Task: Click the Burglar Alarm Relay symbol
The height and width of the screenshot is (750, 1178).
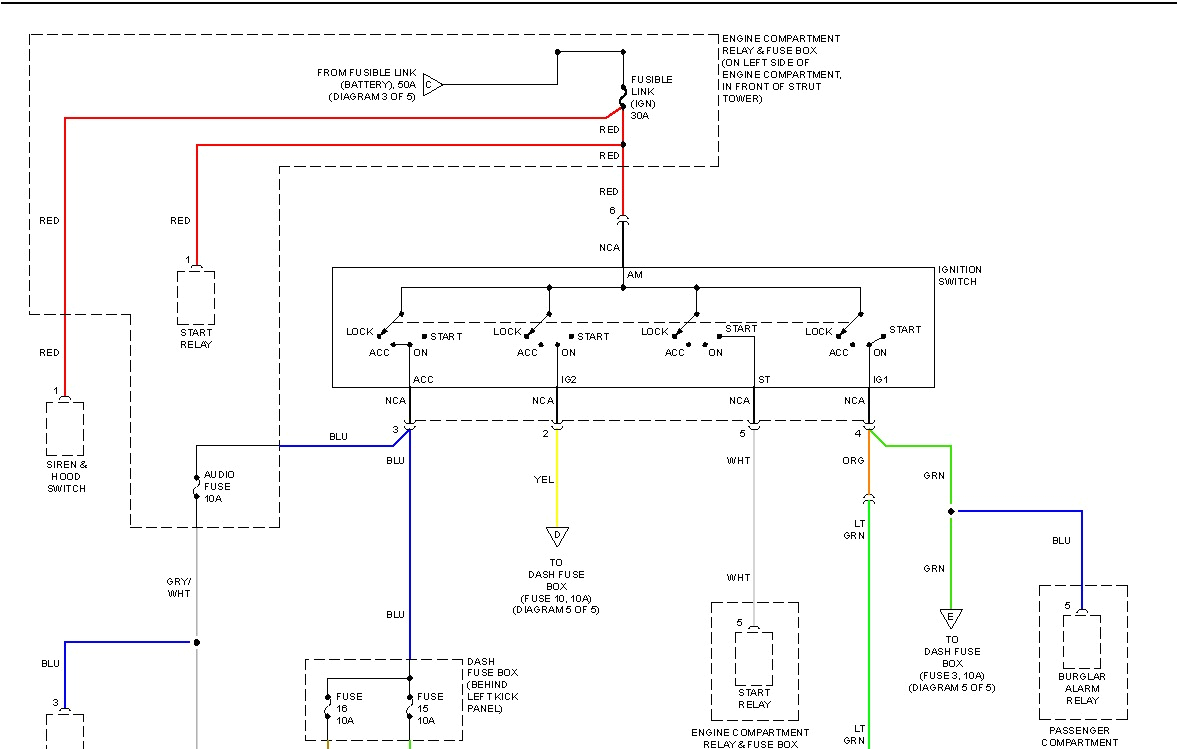Action: 1081,640
